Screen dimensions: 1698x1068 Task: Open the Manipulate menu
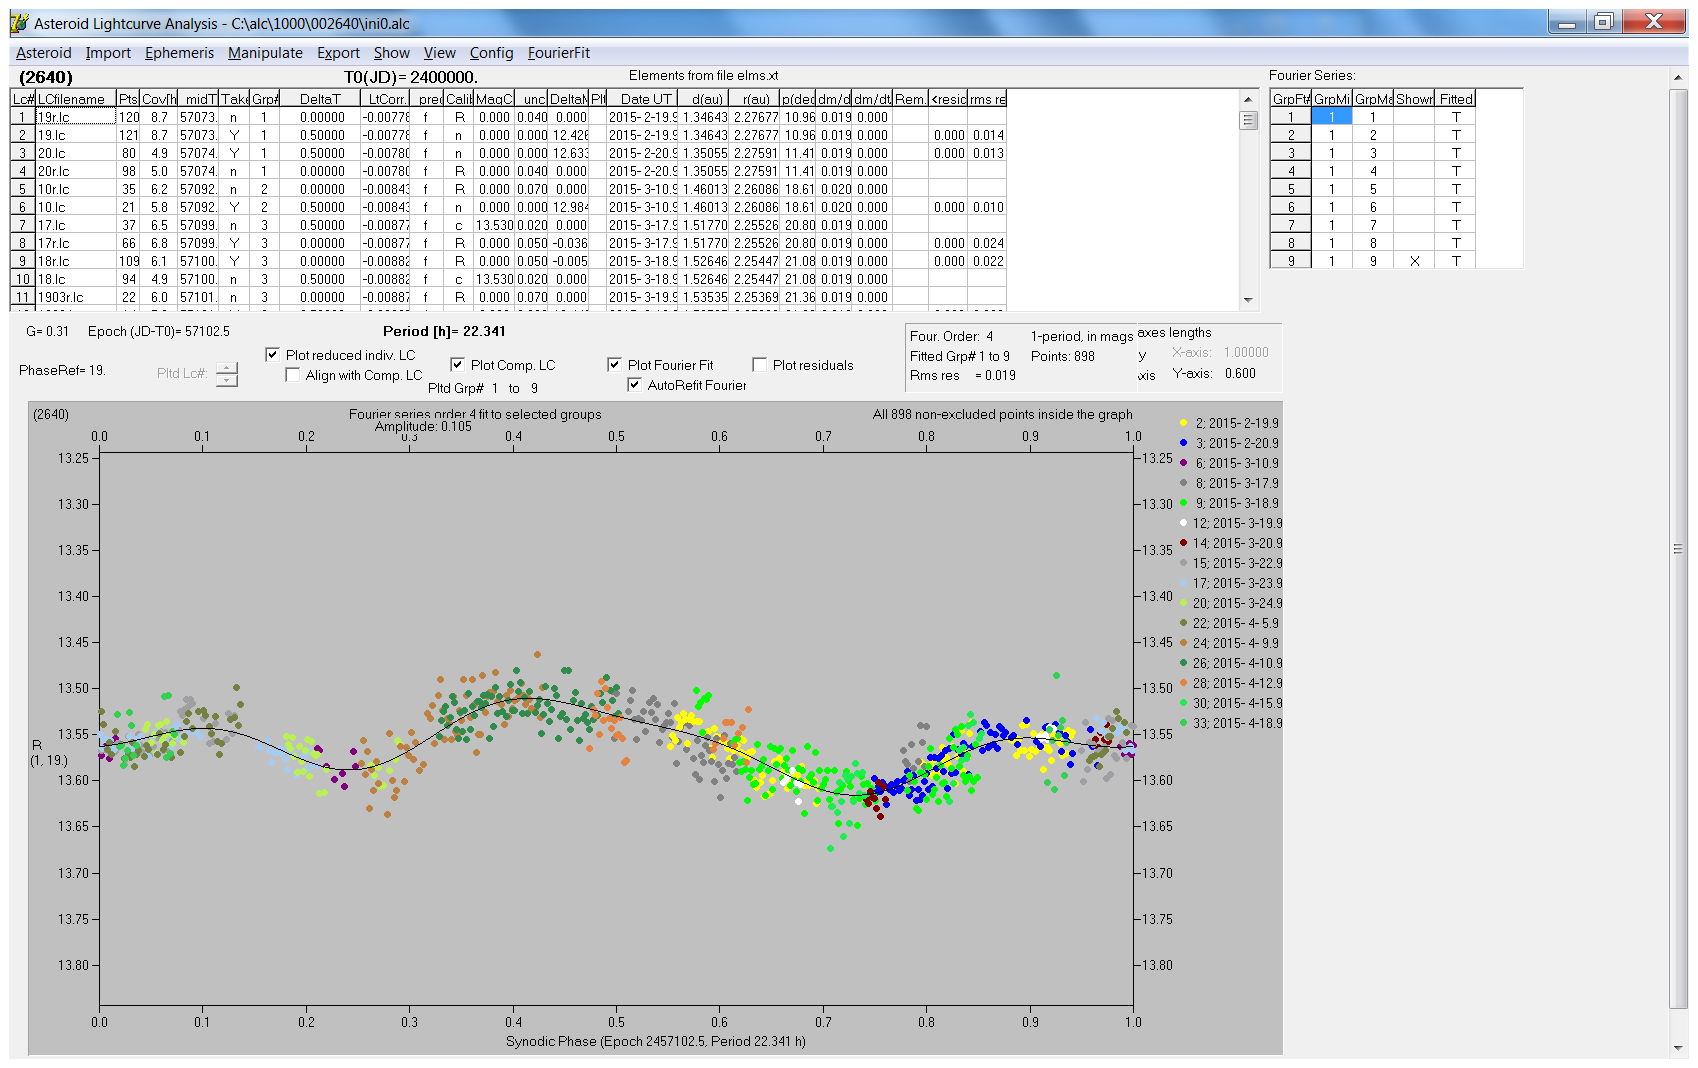click(x=265, y=53)
